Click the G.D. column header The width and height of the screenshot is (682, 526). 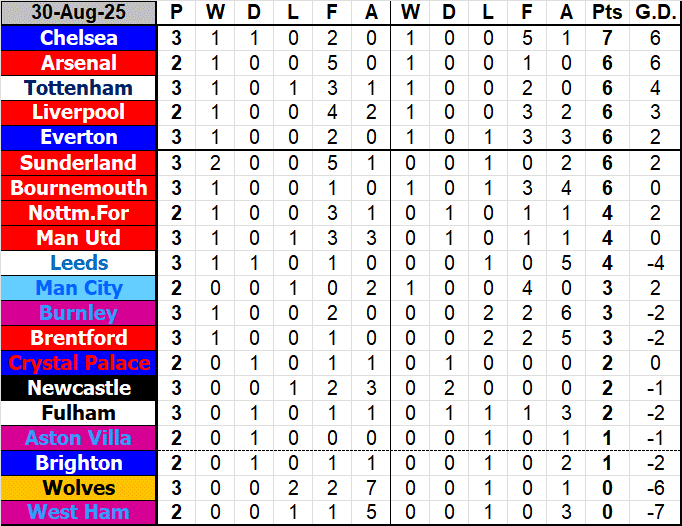[x=654, y=13]
